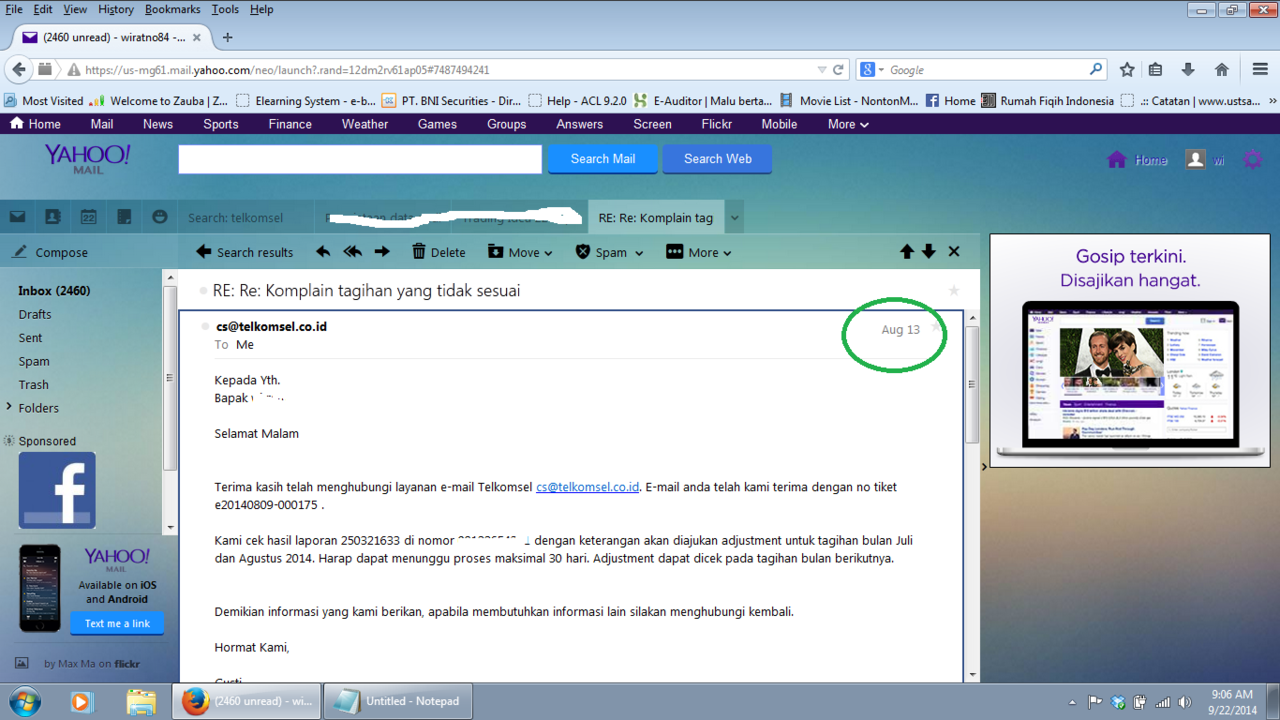The image size is (1280, 720).
Task: Expand the Sponsored settings gear
Action: (x=10, y=441)
